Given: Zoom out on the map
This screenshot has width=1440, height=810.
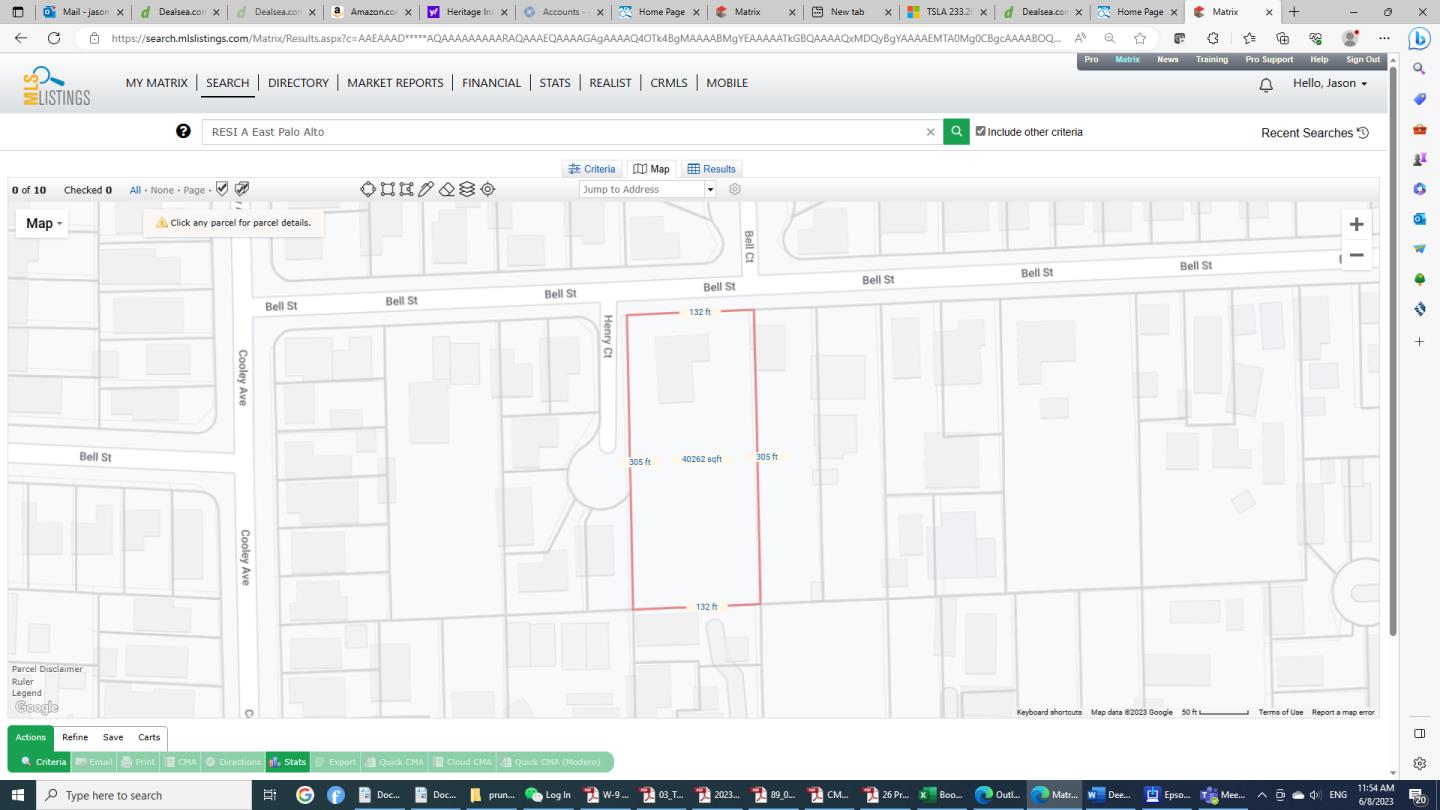Looking at the screenshot, I should pyautogui.click(x=1356, y=255).
